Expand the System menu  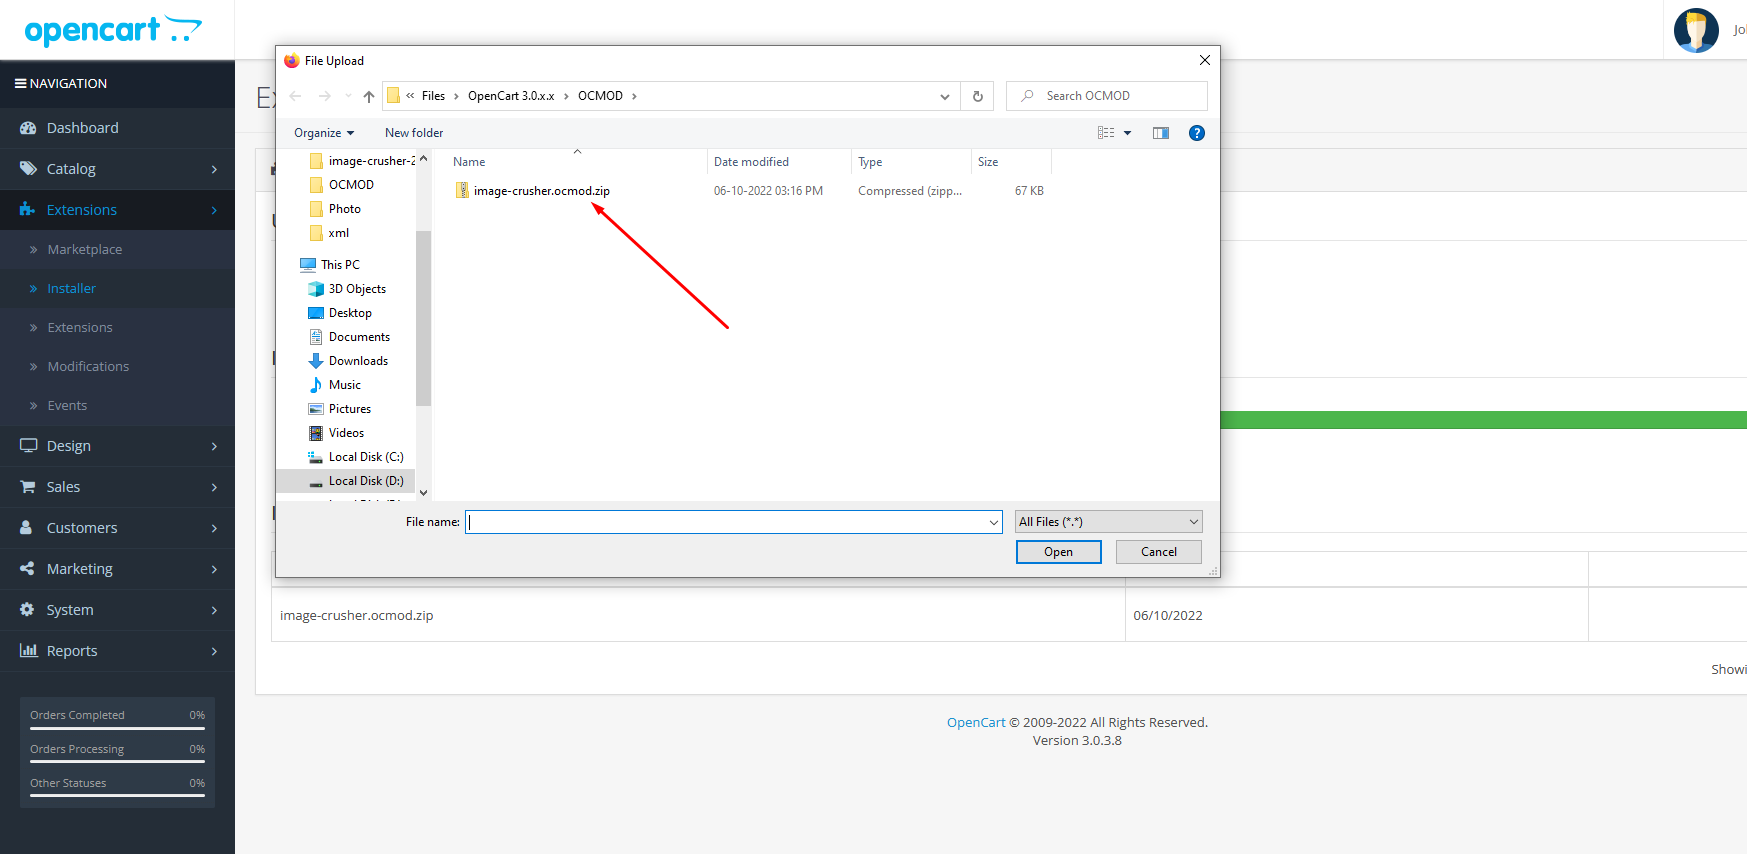[x=117, y=610]
